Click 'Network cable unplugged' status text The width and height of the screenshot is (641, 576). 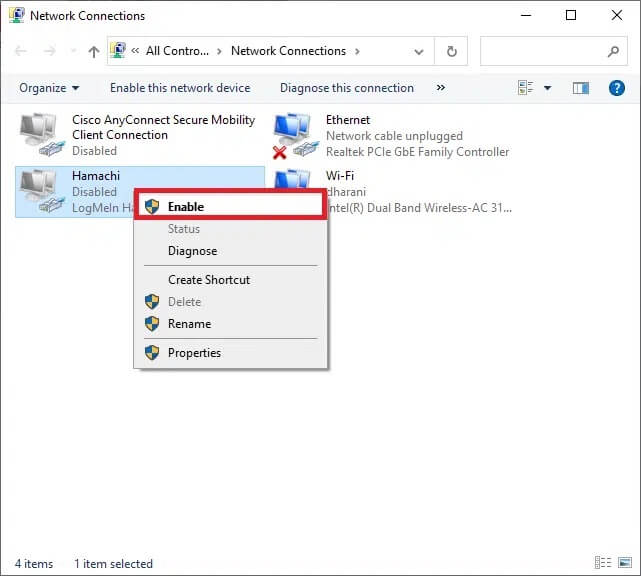tap(394, 136)
